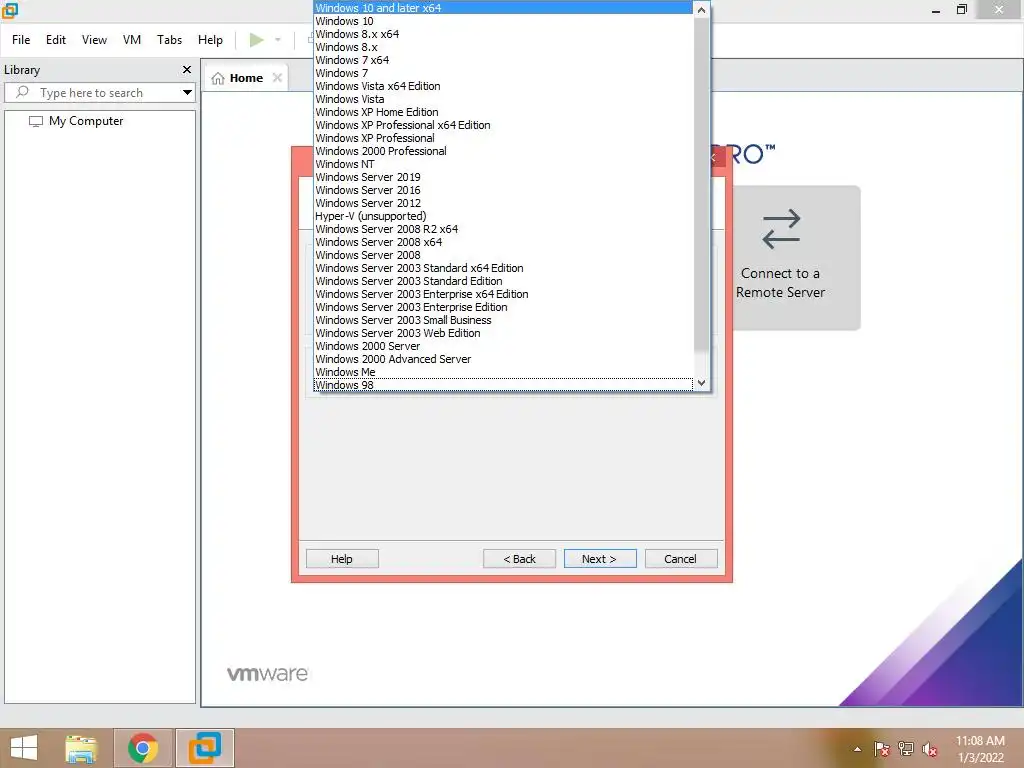Click the green Power On play icon
This screenshot has width=1024, height=768.
click(x=257, y=40)
